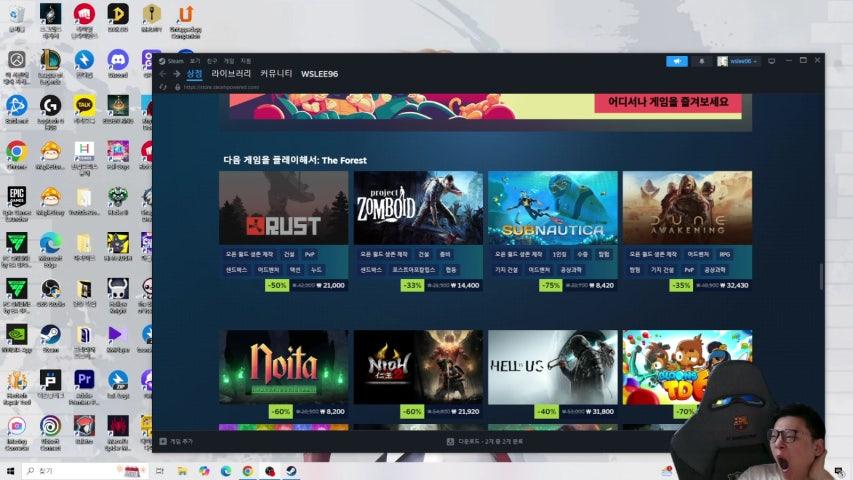The width and height of the screenshot is (853, 480).
Task: Open the Steam desktop shortcut
Action: [51, 339]
